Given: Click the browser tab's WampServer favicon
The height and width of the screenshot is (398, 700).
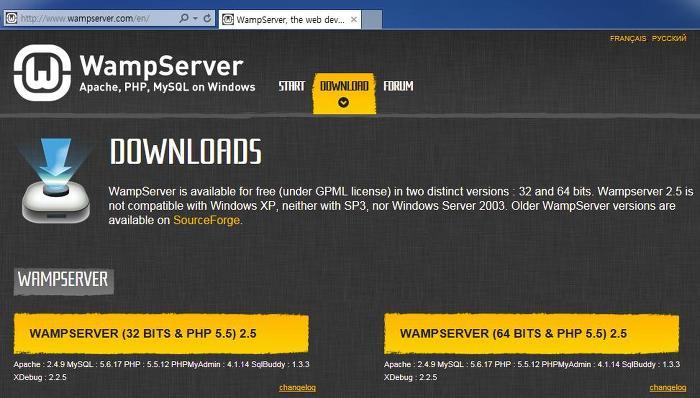Looking at the screenshot, I should coord(228,19).
